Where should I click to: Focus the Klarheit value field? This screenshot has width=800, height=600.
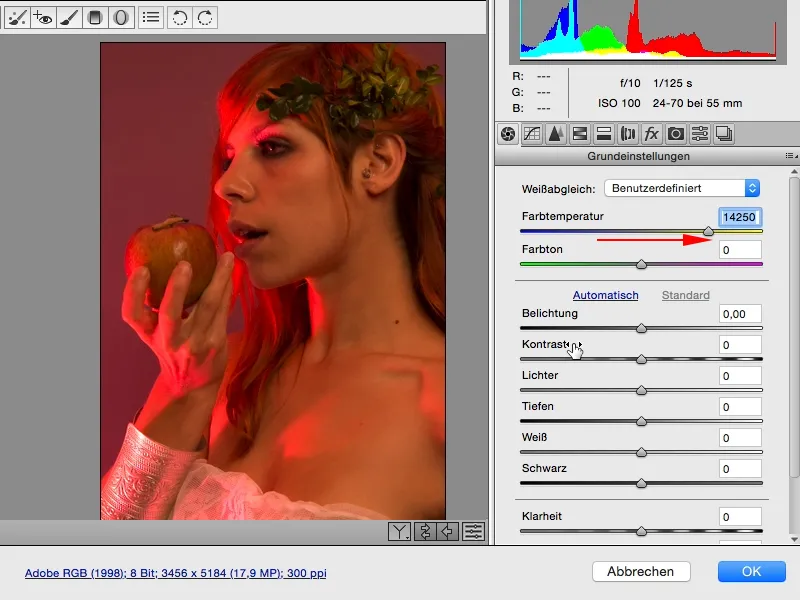tap(740, 517)
